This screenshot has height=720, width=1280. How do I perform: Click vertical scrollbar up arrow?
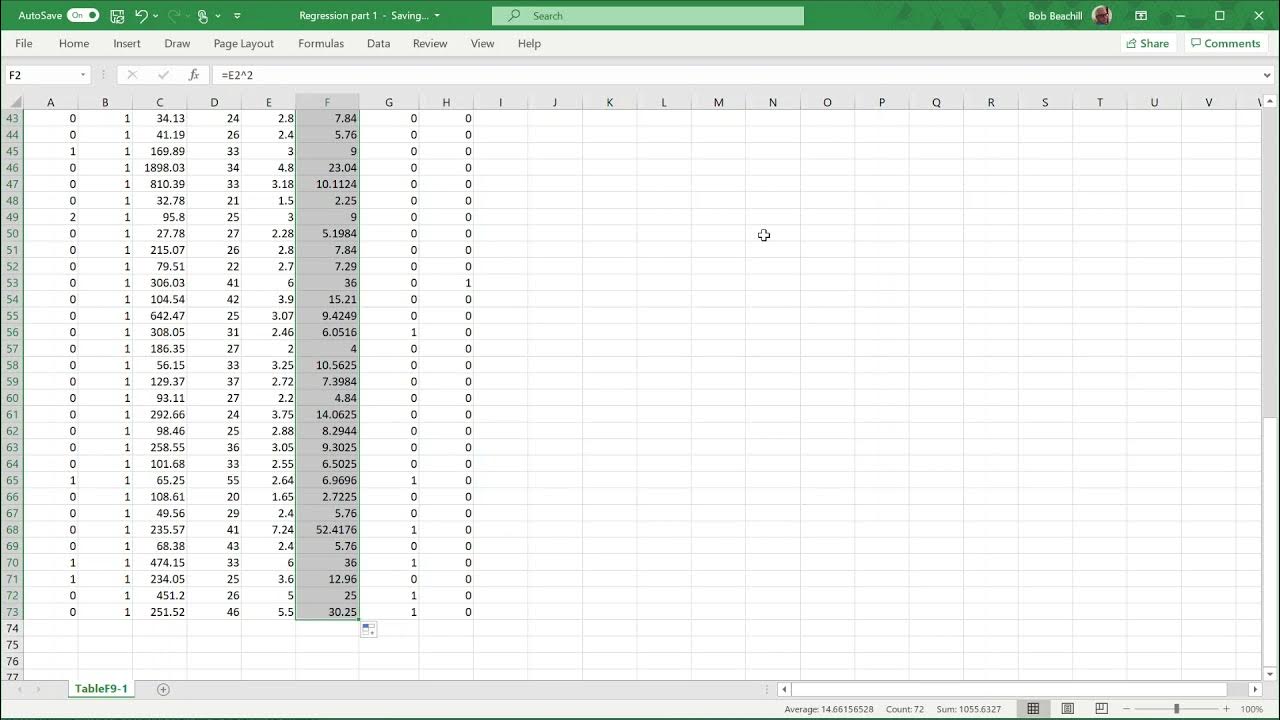[x=1271, y=101]
